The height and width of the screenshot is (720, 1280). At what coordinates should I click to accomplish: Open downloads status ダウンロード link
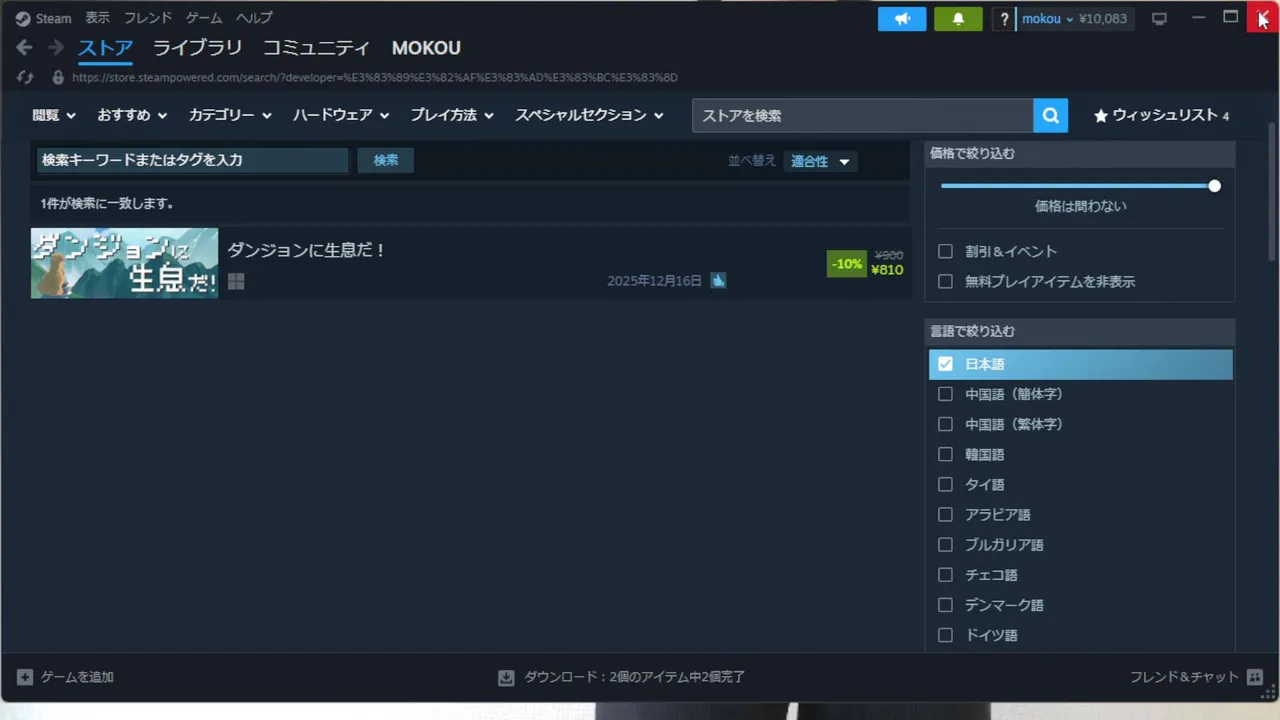(x=635, y=677)
